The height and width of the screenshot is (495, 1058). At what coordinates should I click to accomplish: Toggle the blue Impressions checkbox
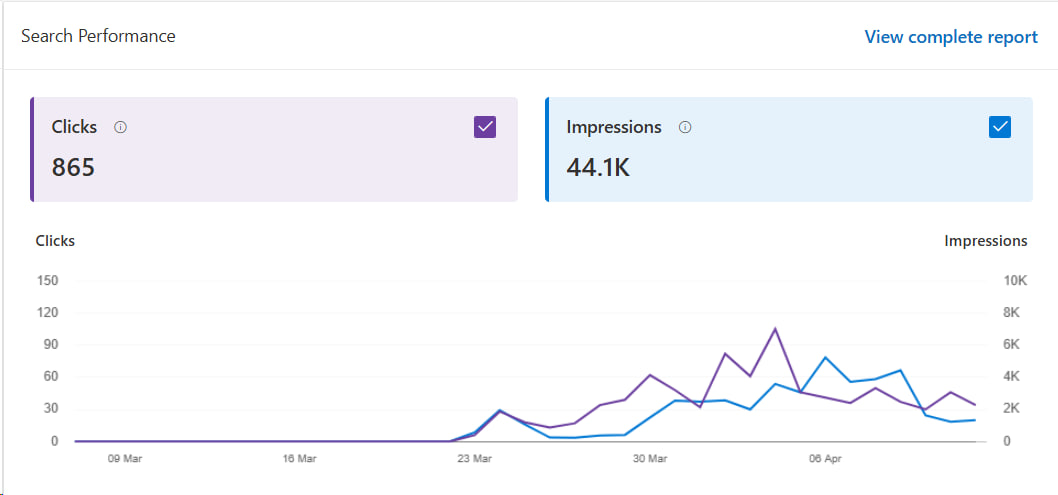pos(999,127)
